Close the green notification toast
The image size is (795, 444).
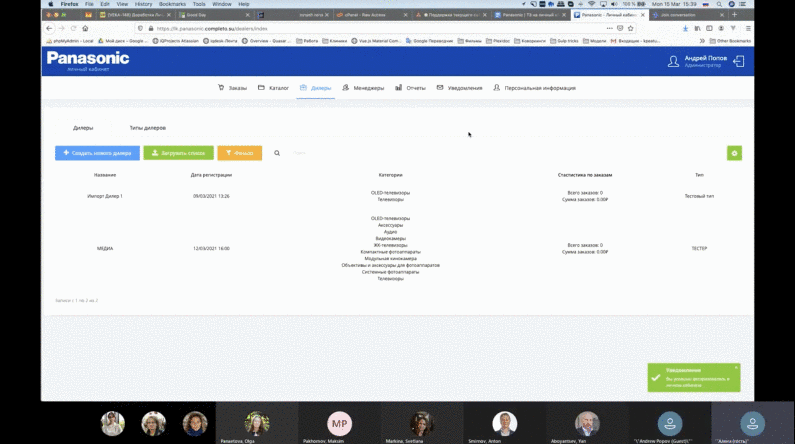tap(736, 367)
